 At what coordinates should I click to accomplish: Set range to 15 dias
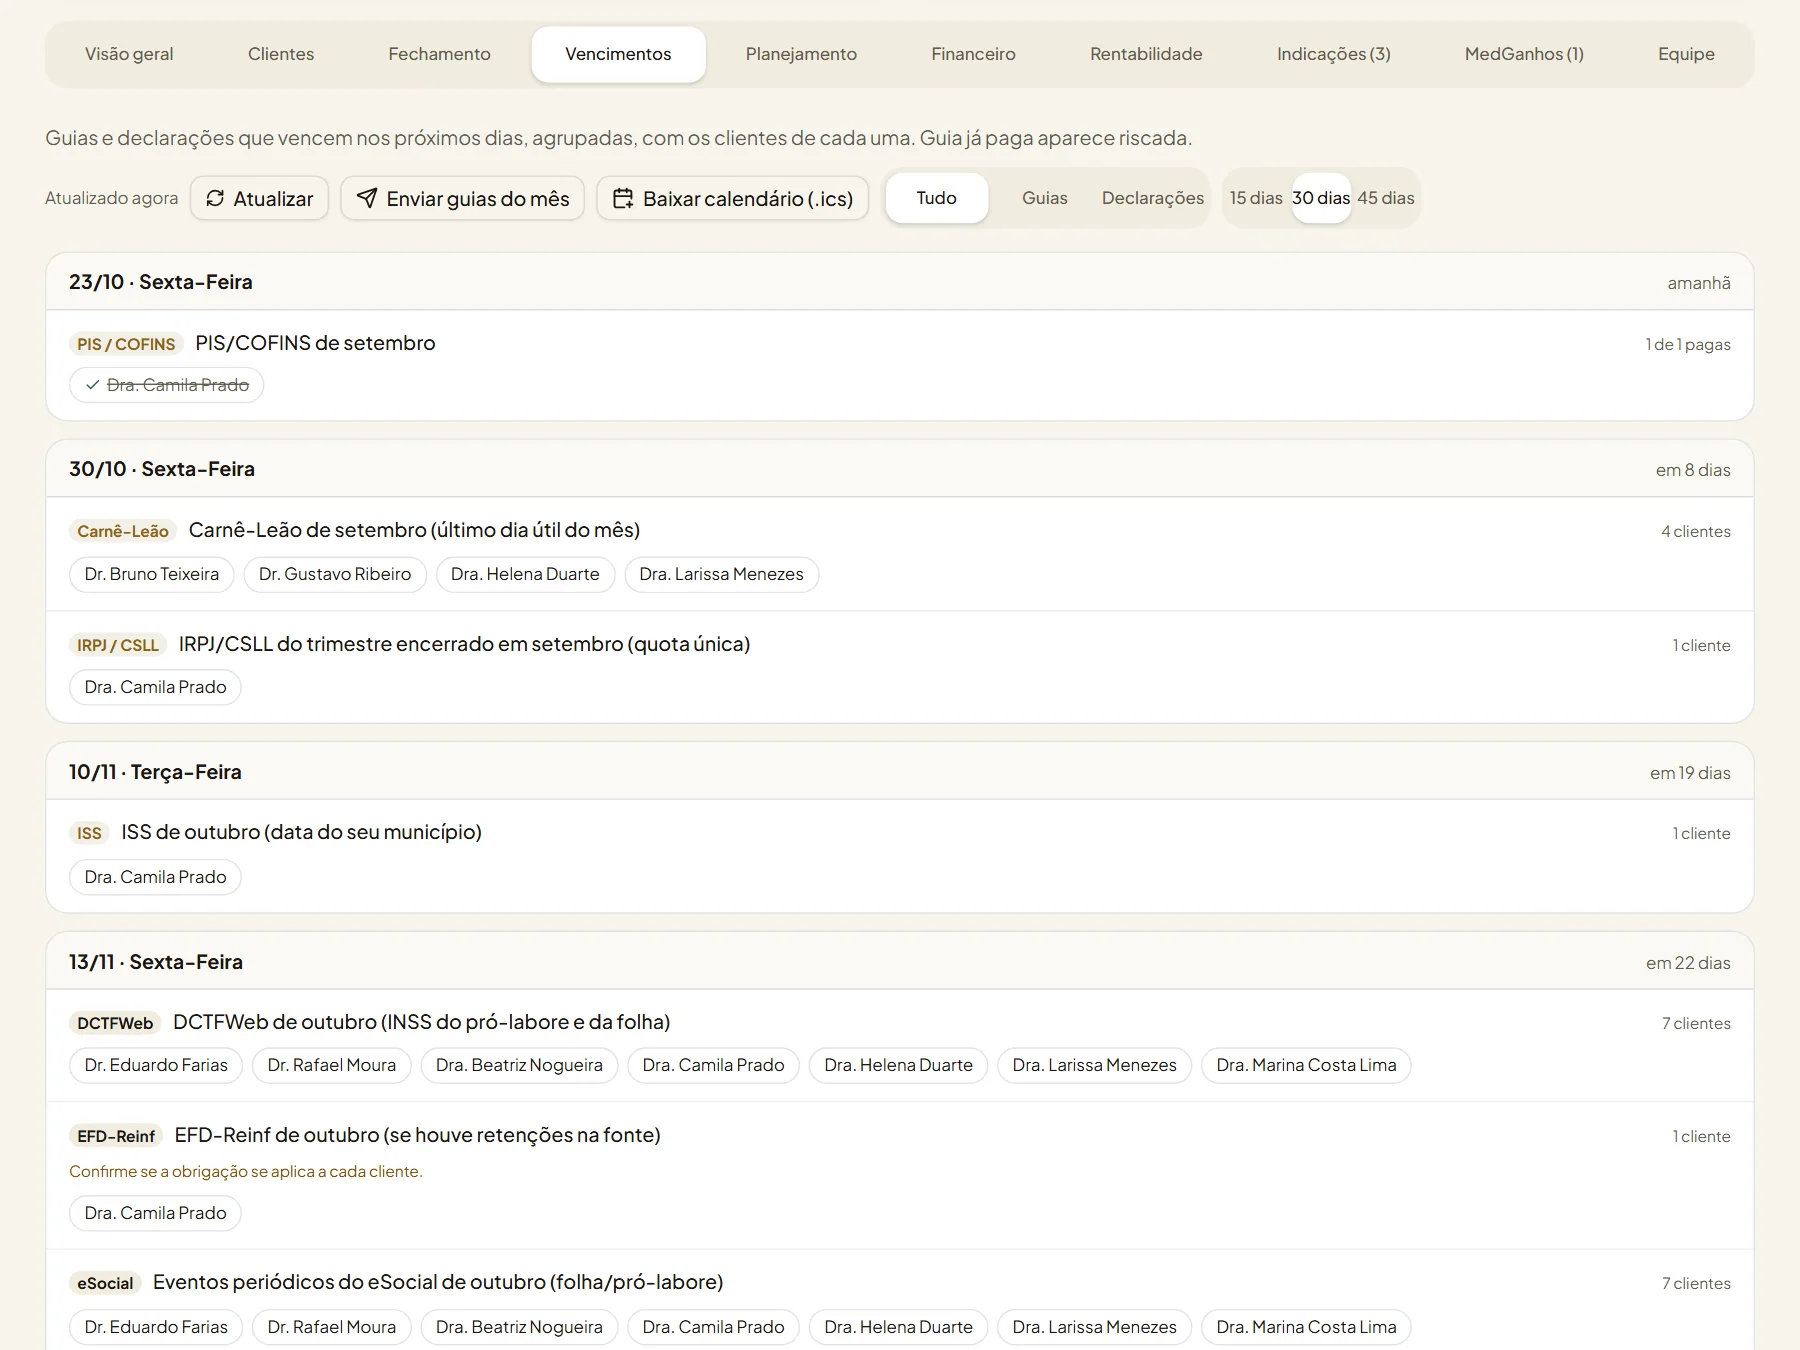click(x=1256, y=198)
